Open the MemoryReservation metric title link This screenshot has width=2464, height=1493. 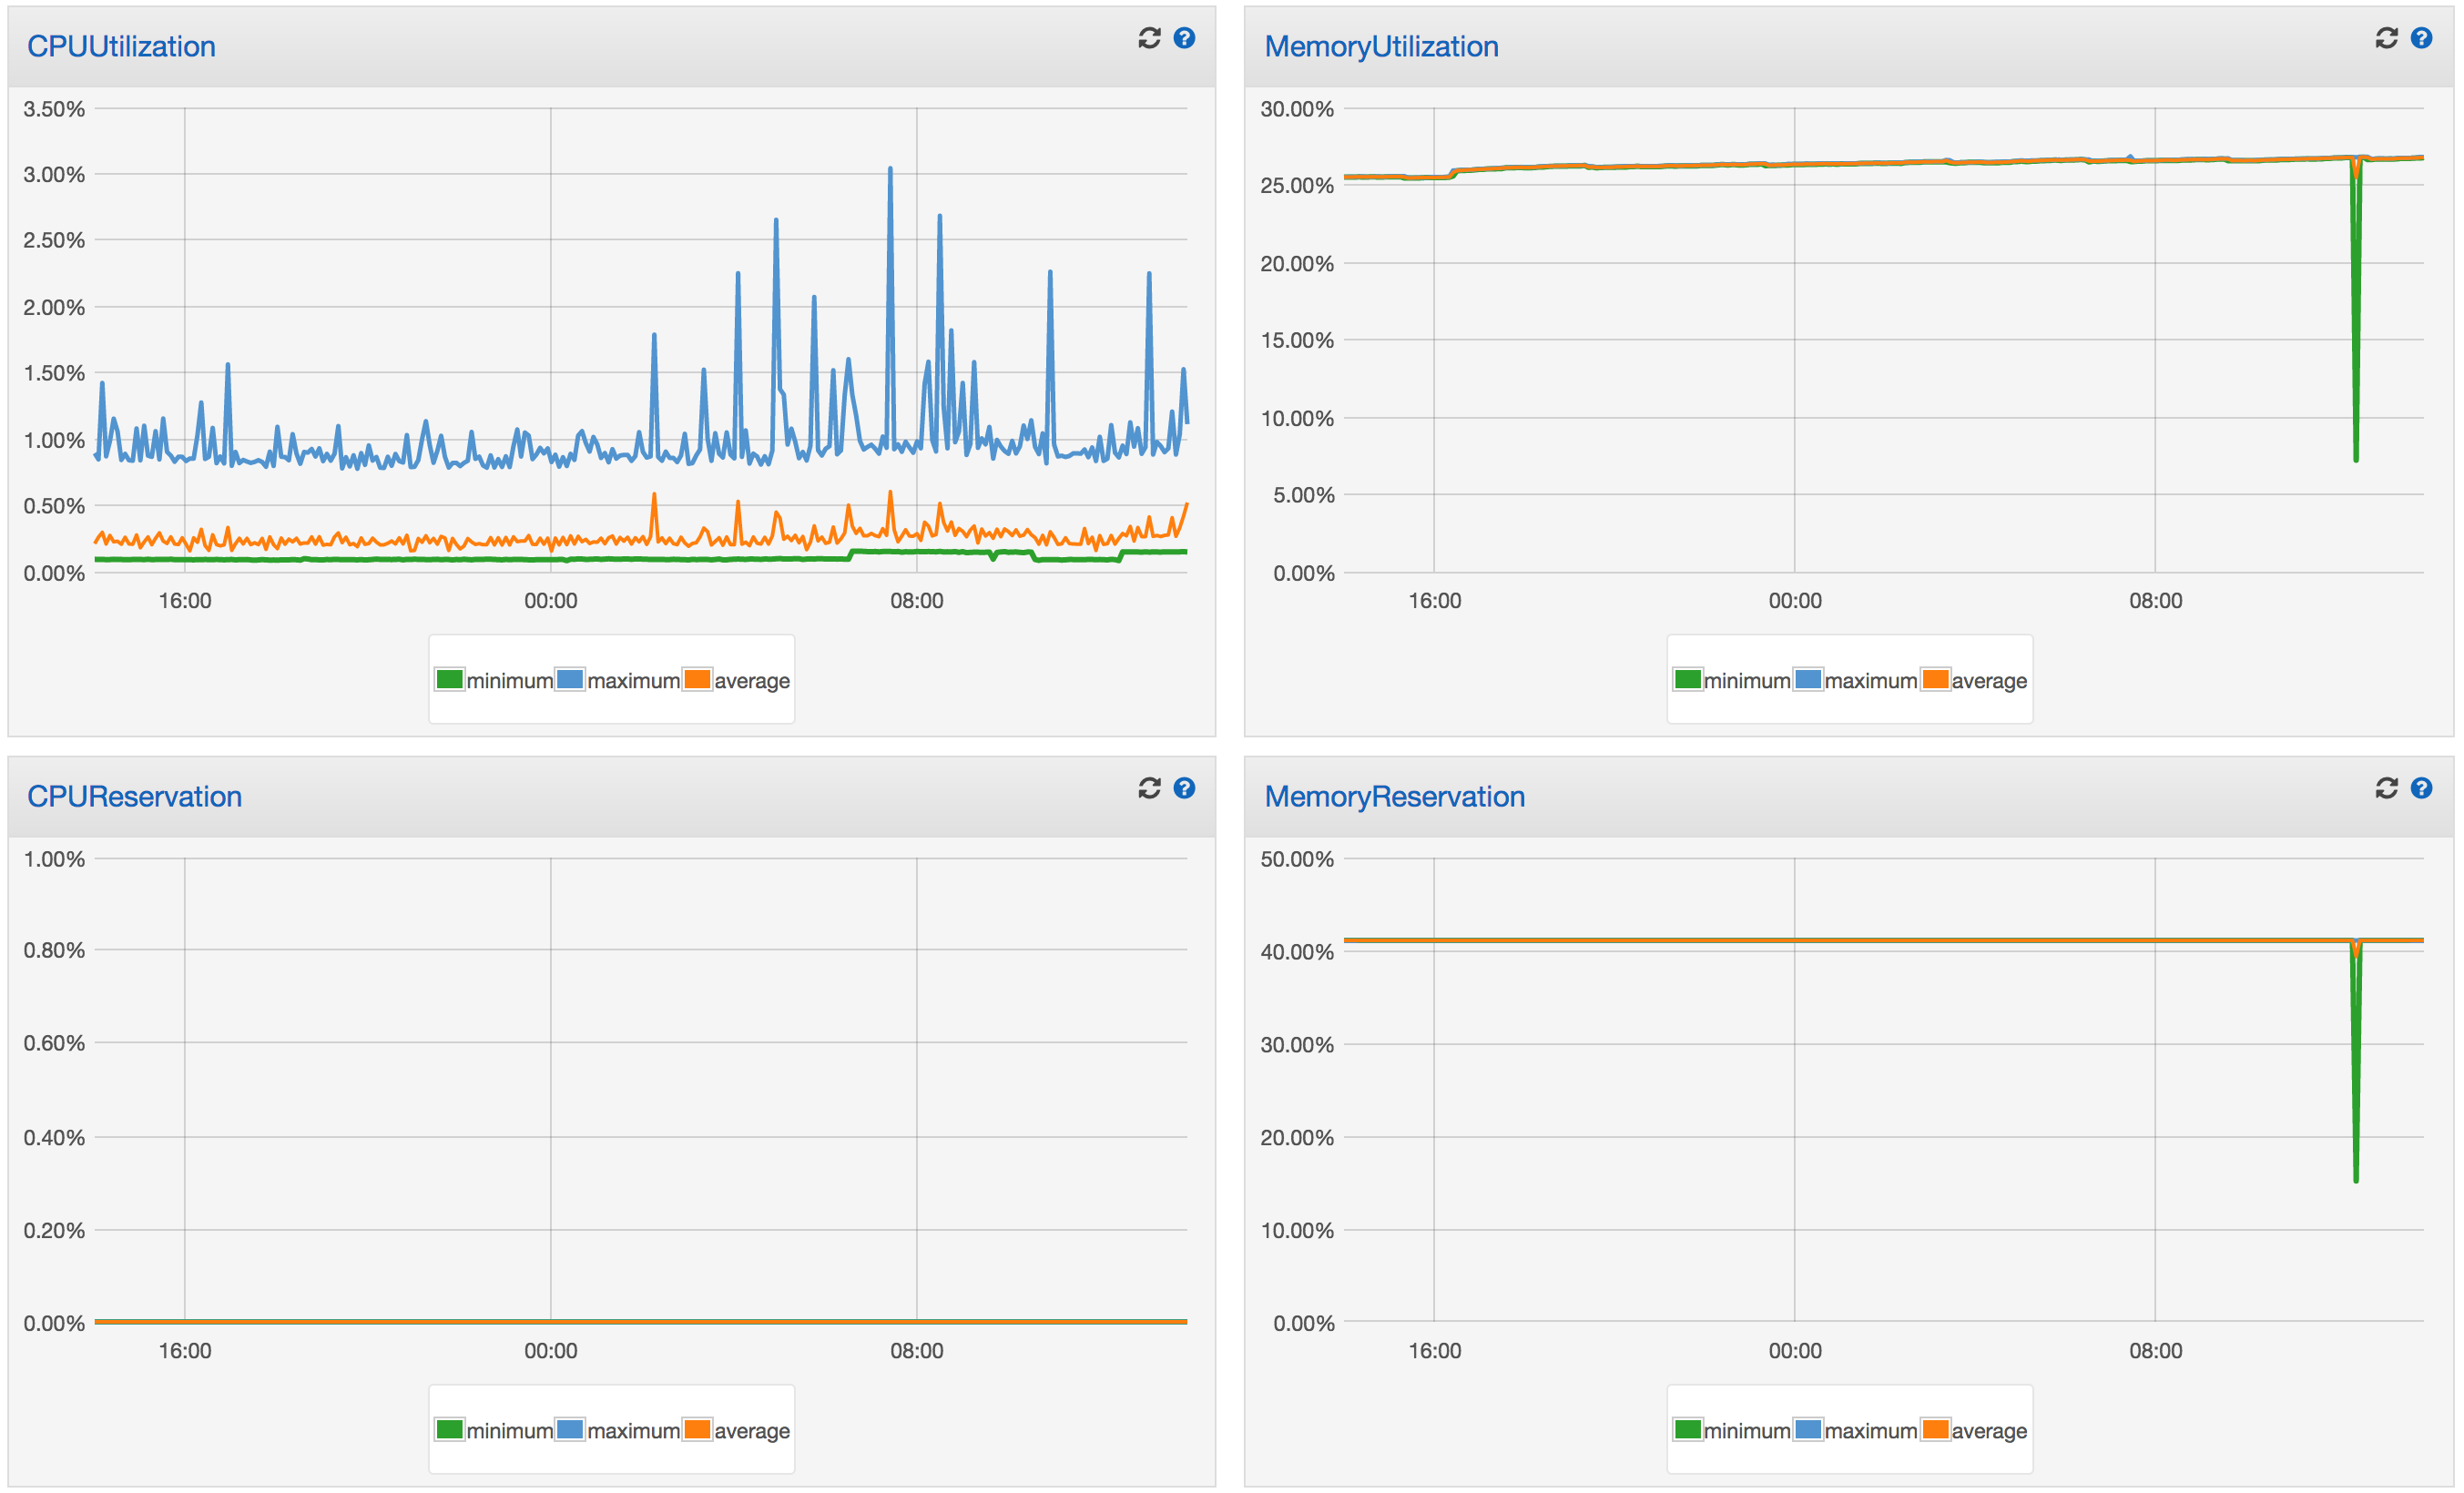tap(1394, 796)
